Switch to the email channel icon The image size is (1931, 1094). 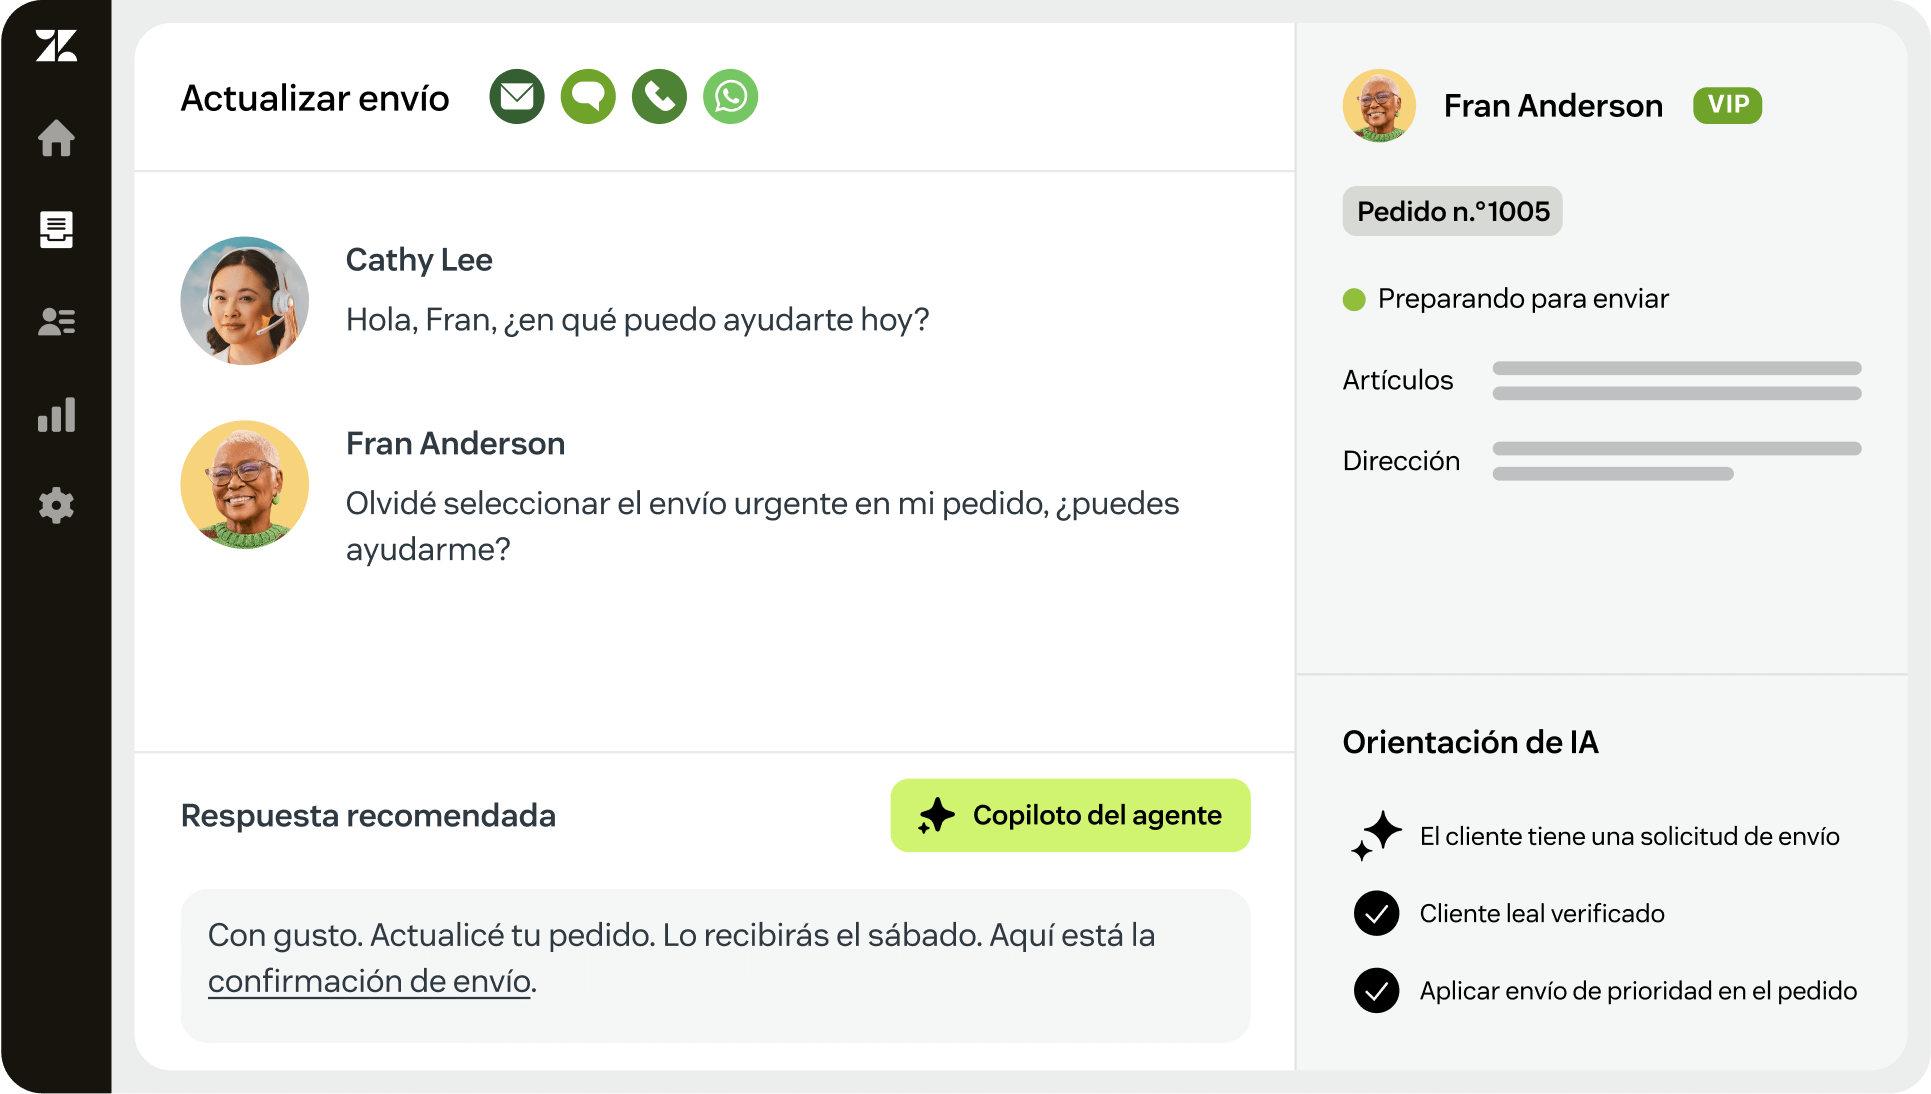point(517,97)
